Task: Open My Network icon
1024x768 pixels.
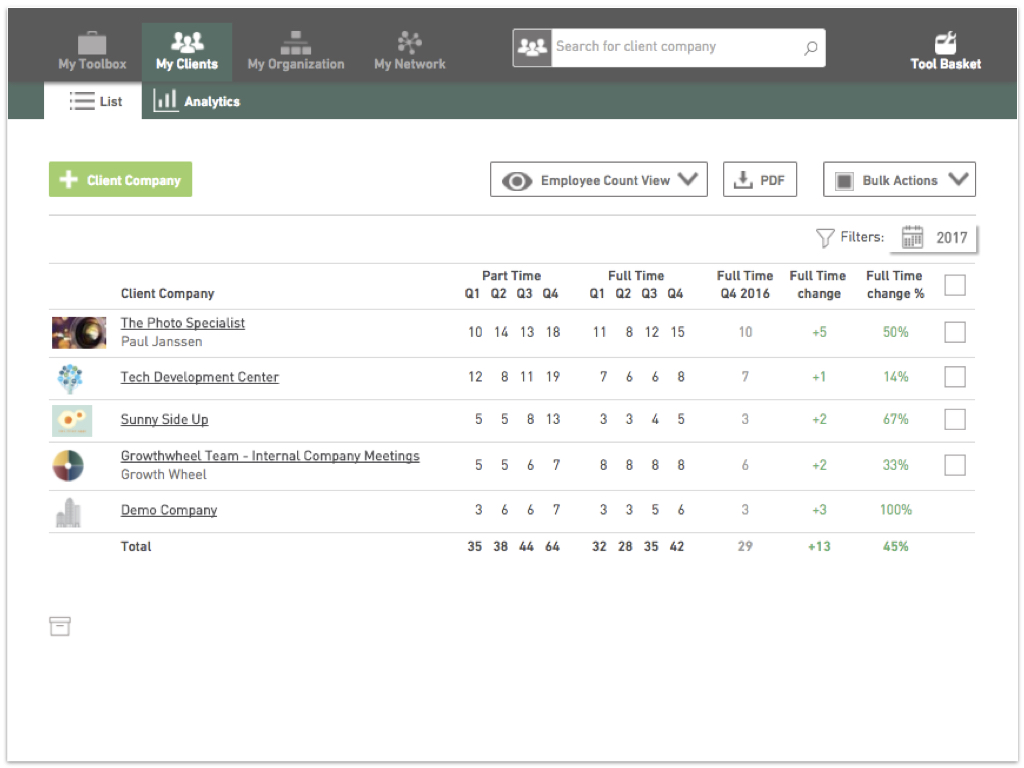Action: (x=409, y=42)
